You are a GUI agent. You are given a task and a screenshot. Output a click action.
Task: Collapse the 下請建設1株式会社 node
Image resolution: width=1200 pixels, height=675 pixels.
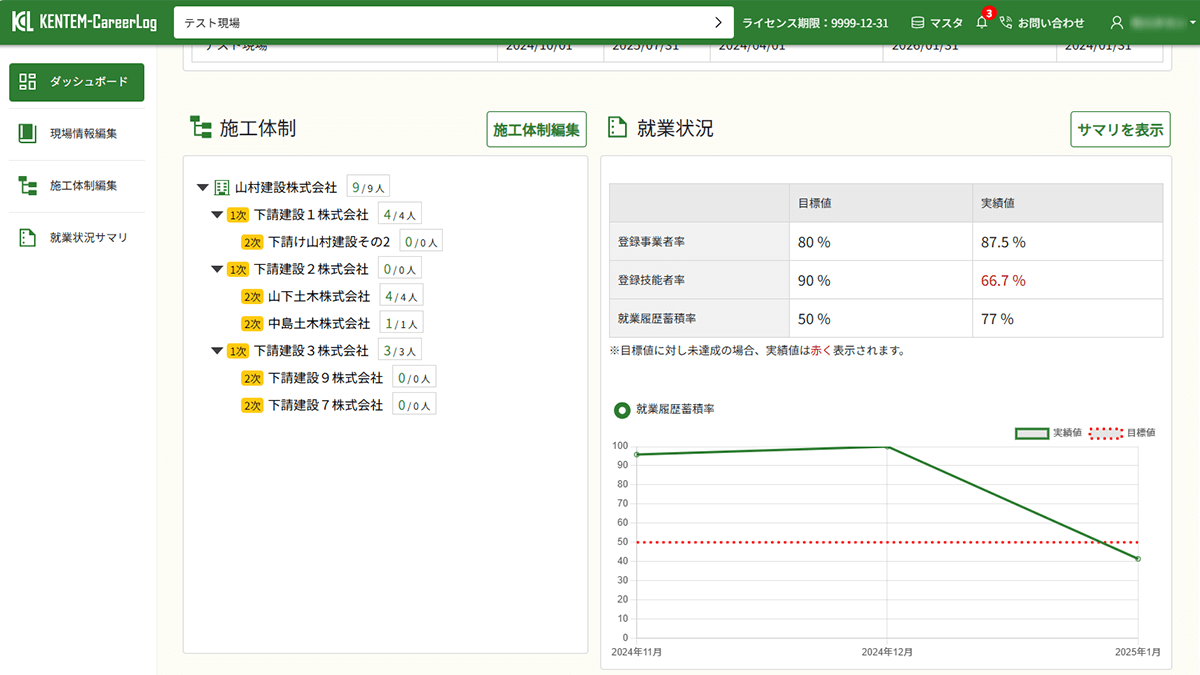[217, 213]
